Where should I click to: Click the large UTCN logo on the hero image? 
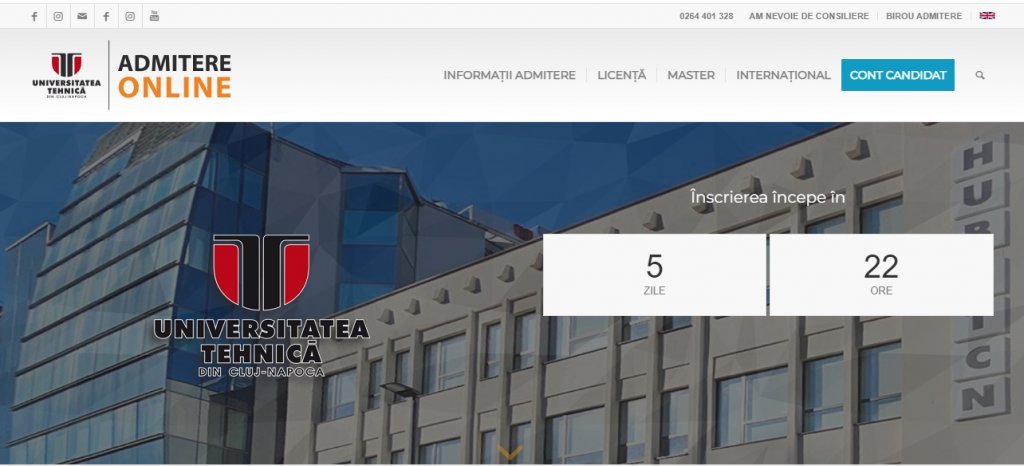click(261, 305)
